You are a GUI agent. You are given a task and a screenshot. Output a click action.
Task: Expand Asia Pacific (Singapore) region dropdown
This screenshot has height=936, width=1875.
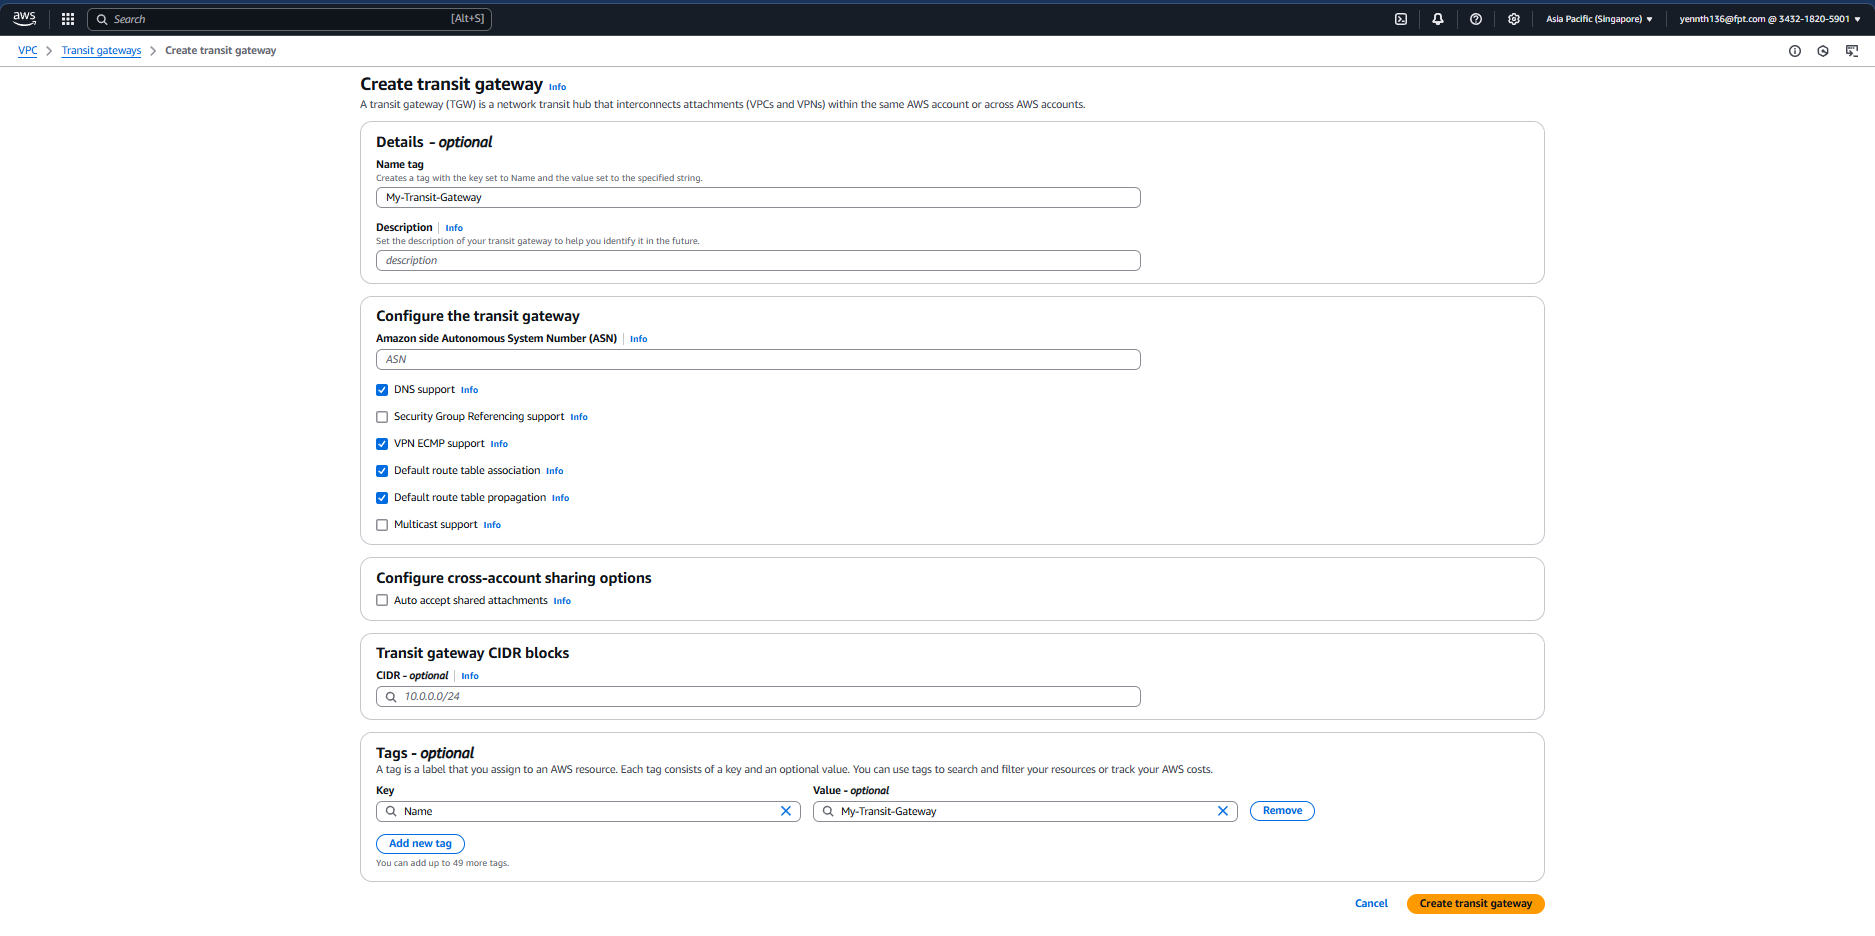click(x=1598, y=19)
